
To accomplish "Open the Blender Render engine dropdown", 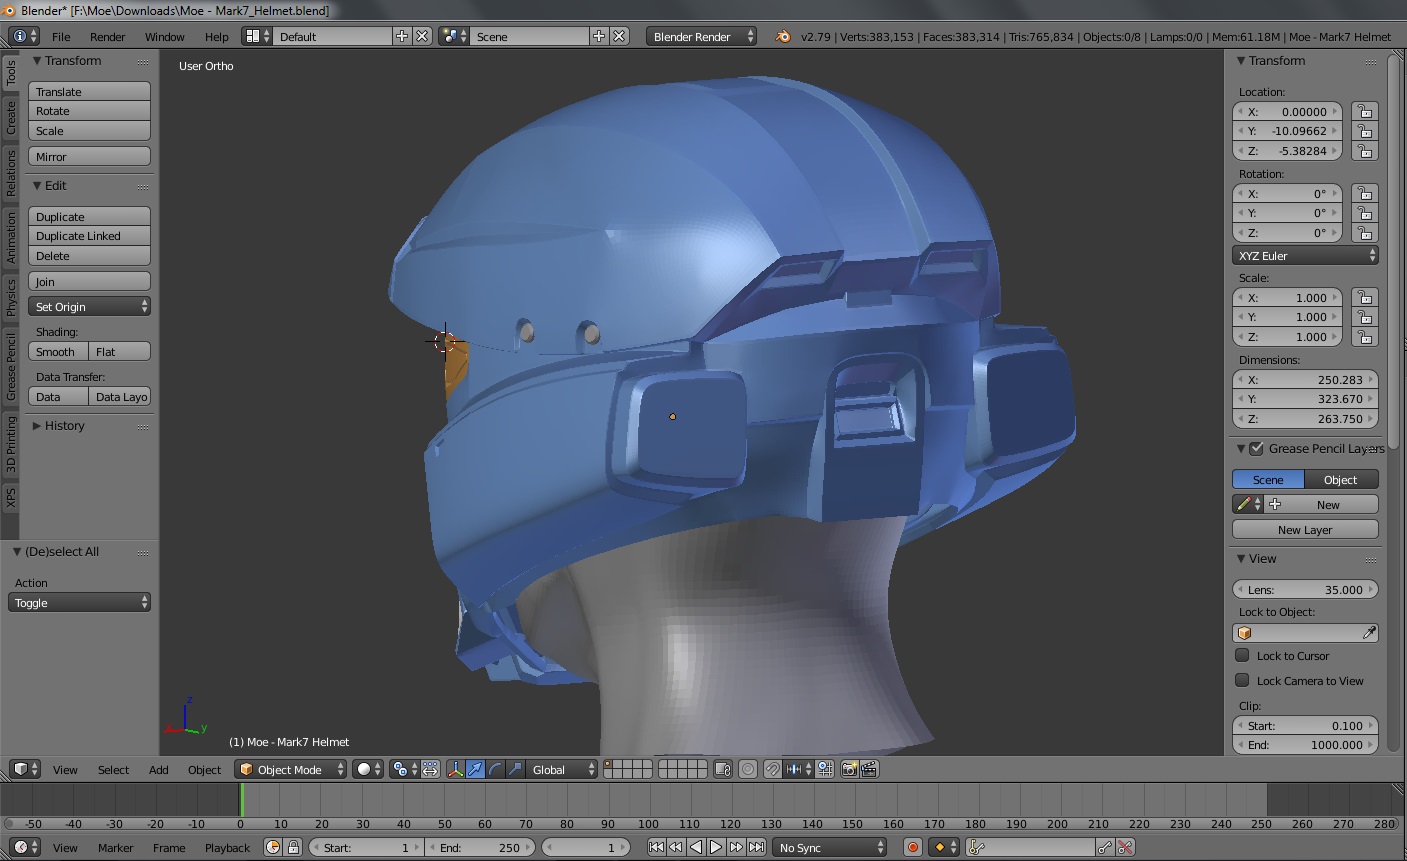I will coord(702,36).
